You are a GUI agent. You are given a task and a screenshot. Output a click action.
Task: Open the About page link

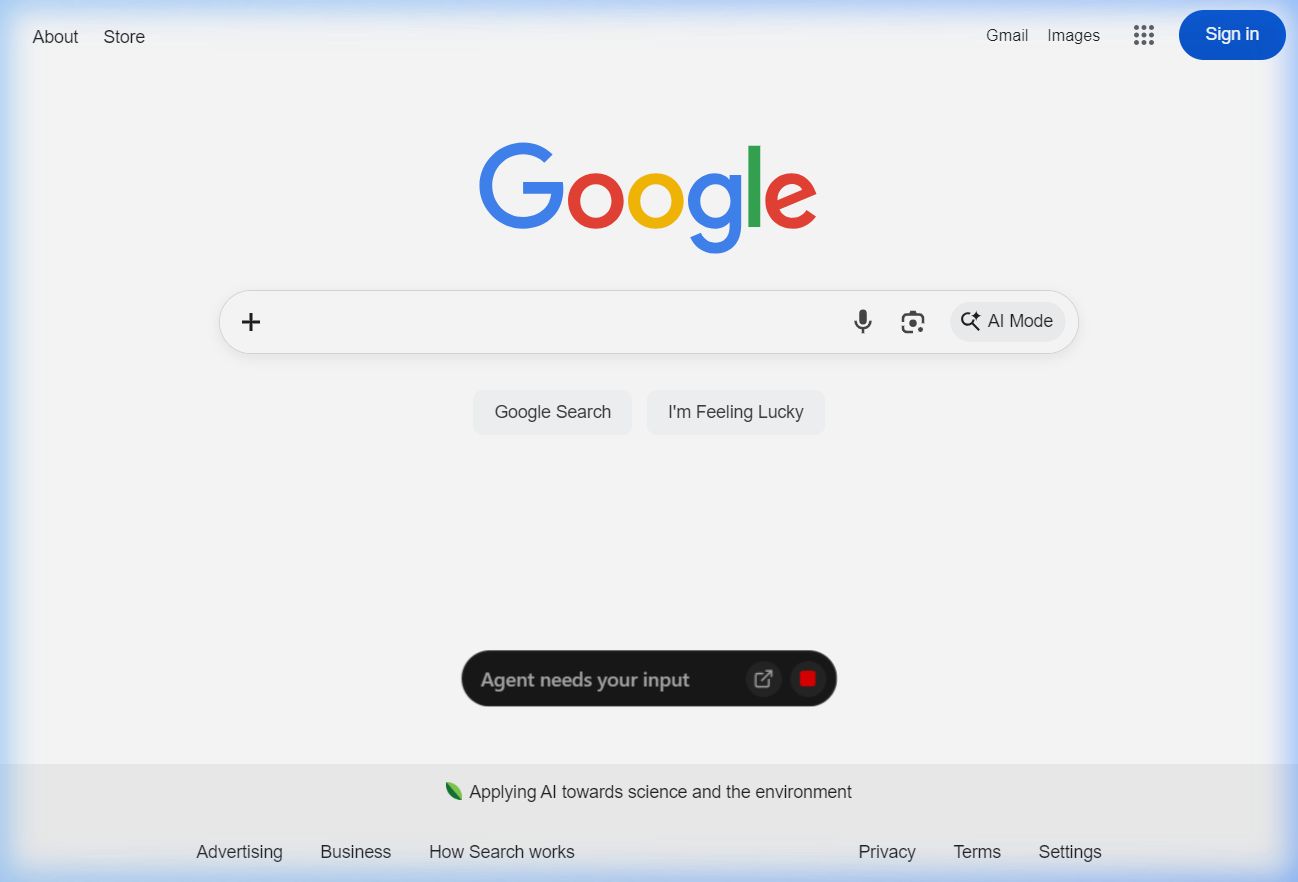coord(55,37)
